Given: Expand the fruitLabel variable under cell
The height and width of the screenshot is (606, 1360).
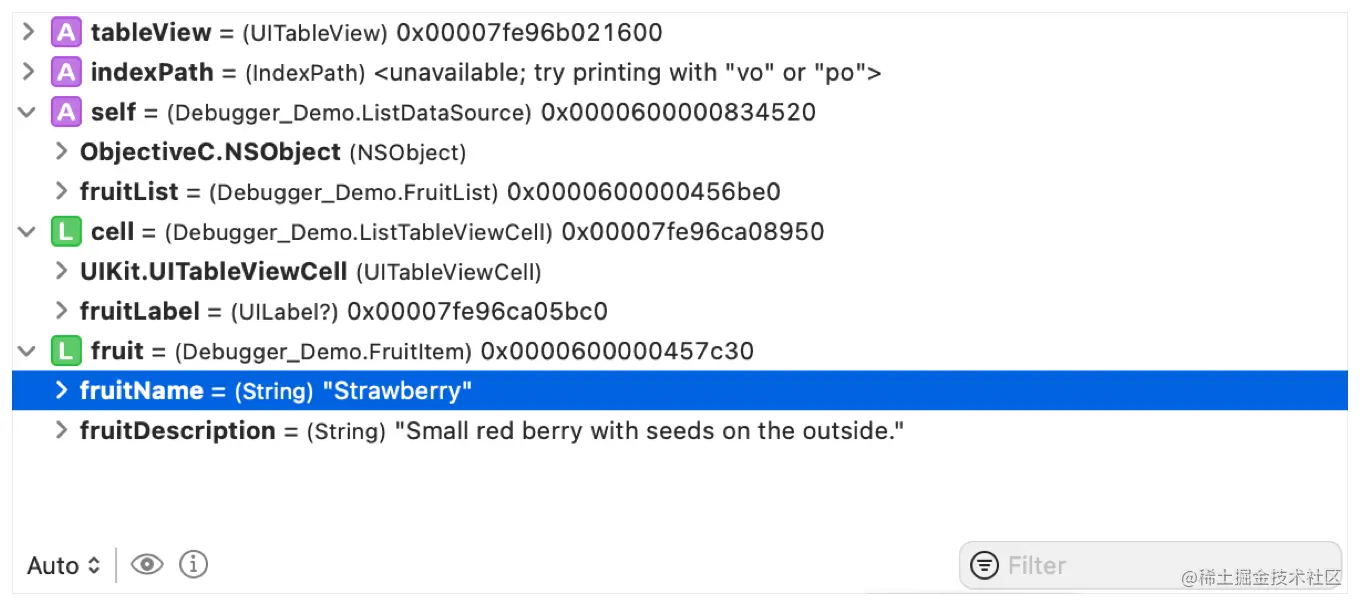Looking at the screenshot, I should coord(60,311).
